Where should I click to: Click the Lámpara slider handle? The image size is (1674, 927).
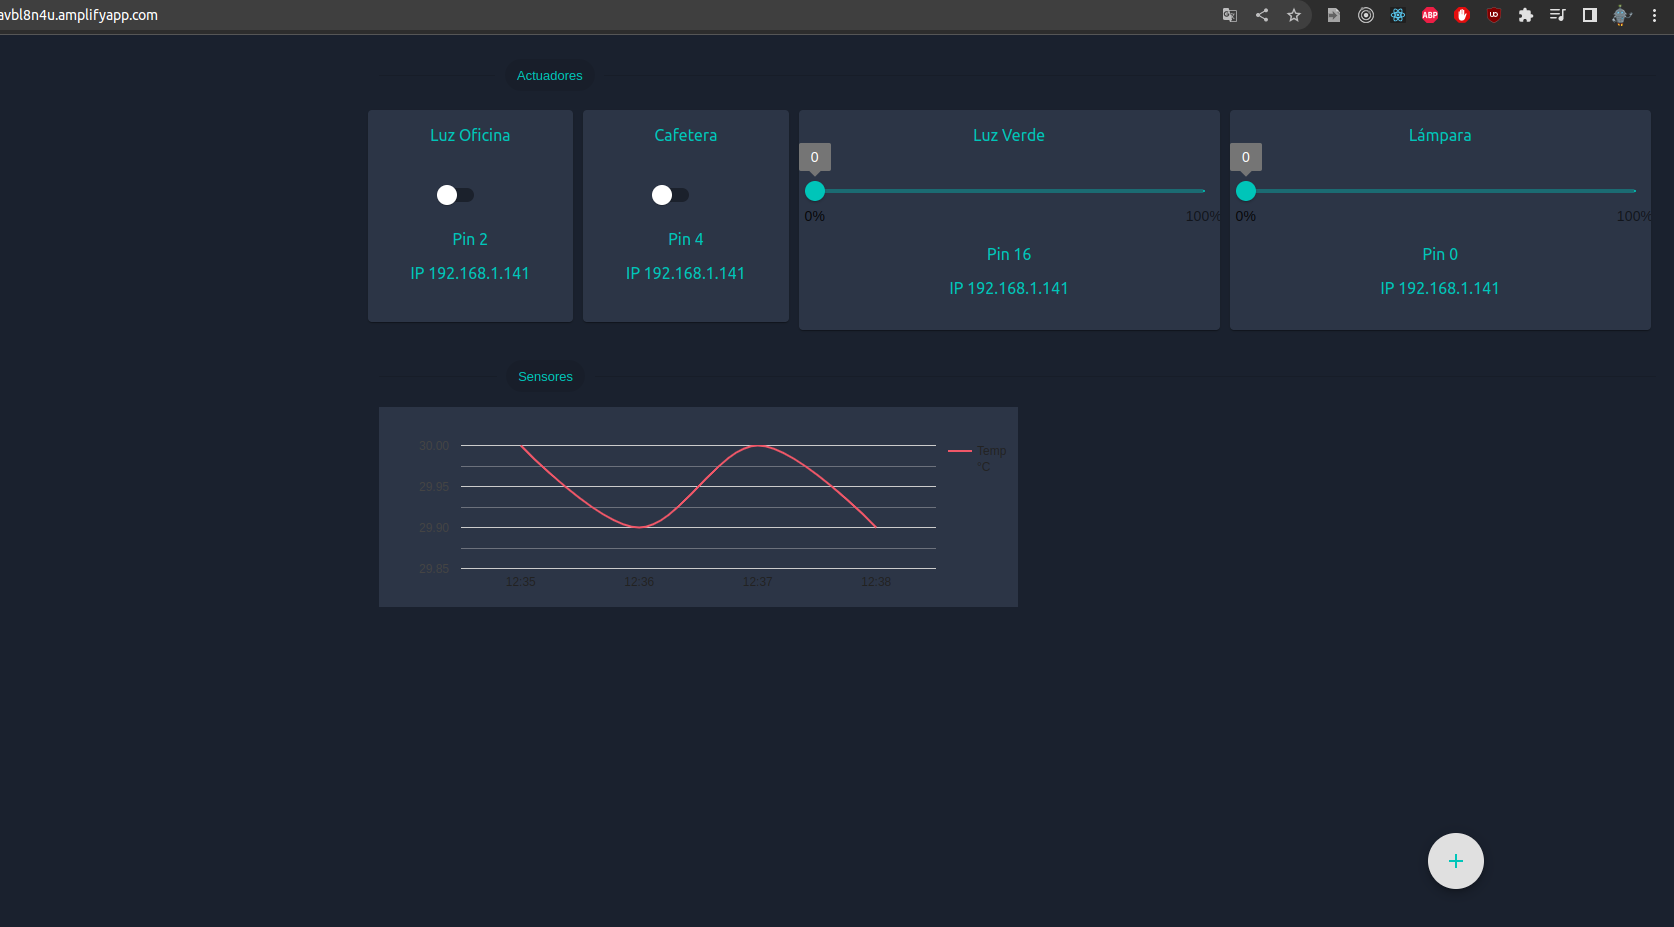1246,191
